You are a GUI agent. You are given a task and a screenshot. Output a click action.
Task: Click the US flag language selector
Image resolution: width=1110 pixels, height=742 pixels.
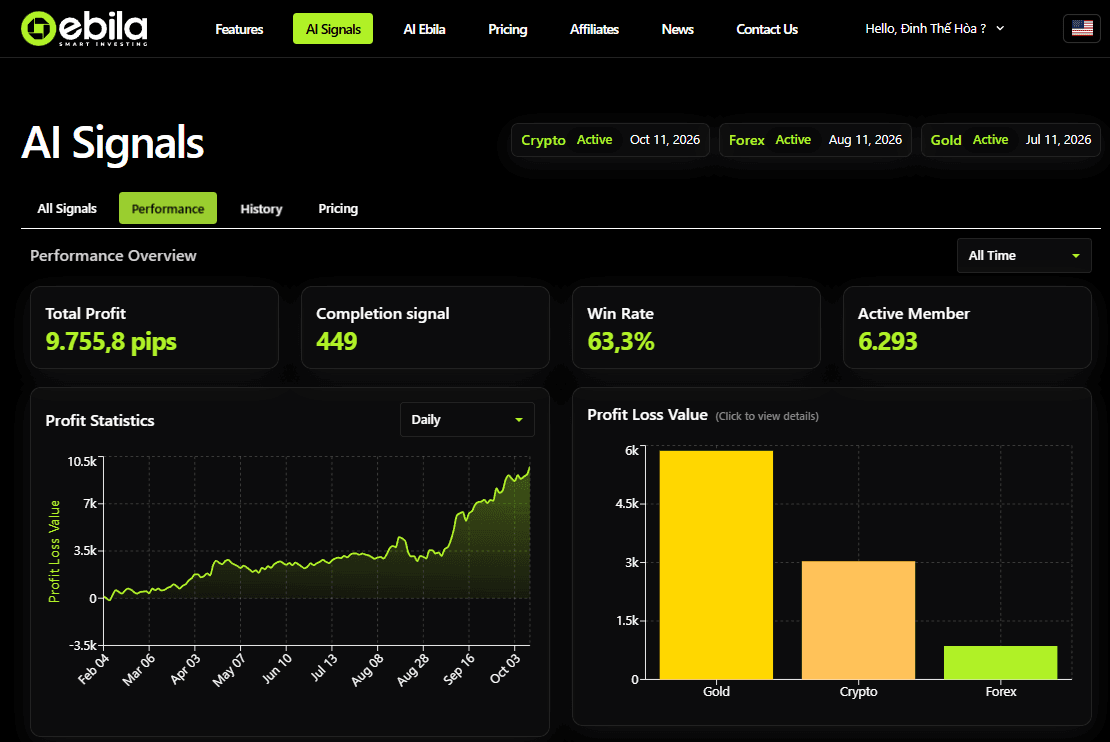tap(1081, 28)
